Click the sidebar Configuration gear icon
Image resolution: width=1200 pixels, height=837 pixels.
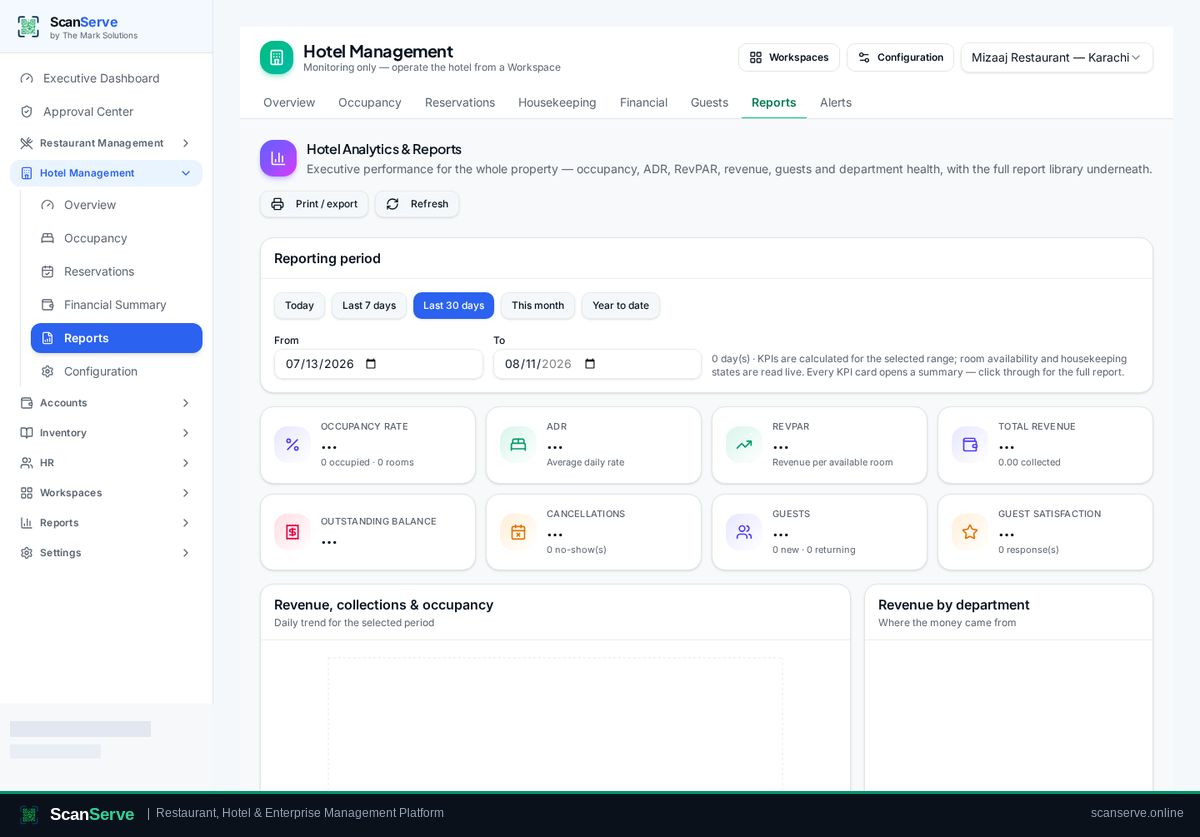tap(47, 371)
